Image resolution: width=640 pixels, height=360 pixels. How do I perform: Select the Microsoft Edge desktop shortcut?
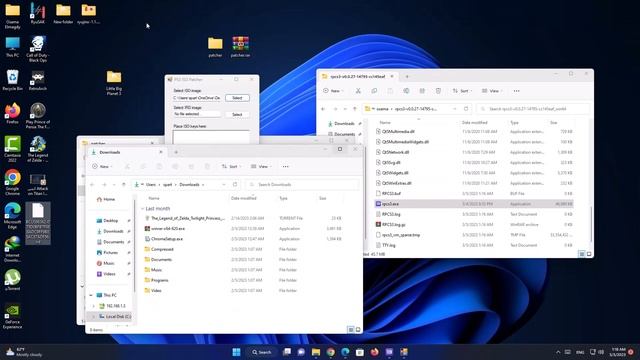12,216
